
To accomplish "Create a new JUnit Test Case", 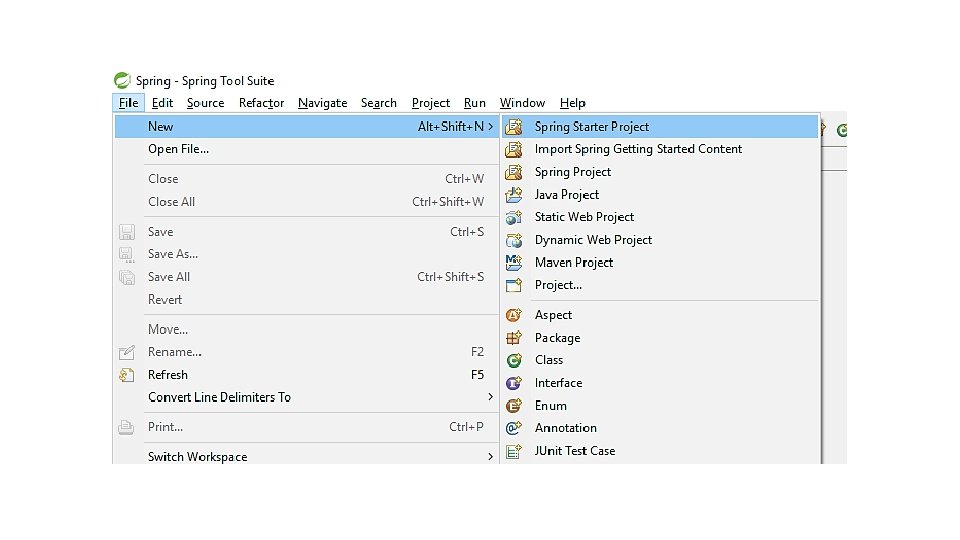I will coord(660,451).
